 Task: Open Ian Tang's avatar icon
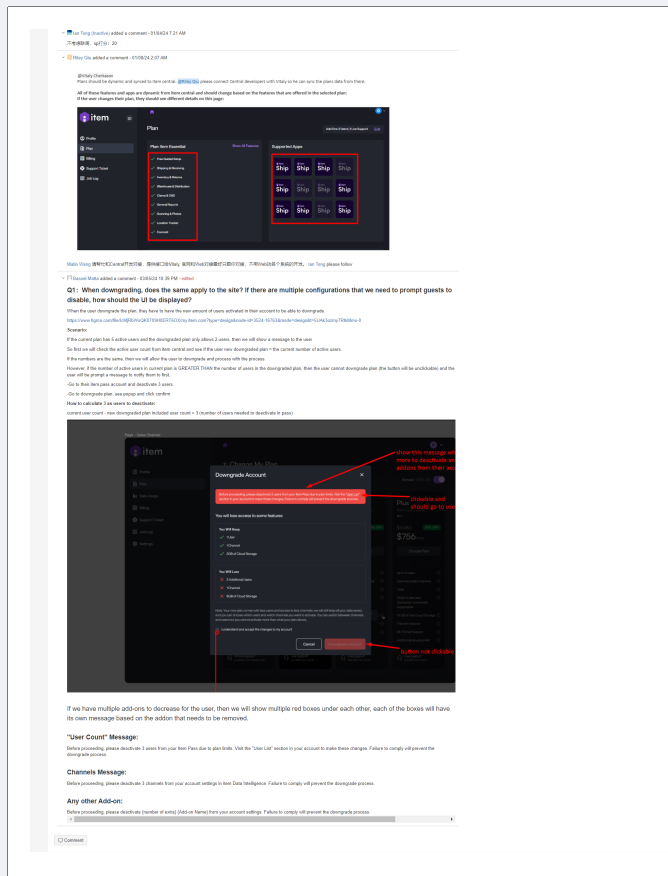(x=69, y=33)
